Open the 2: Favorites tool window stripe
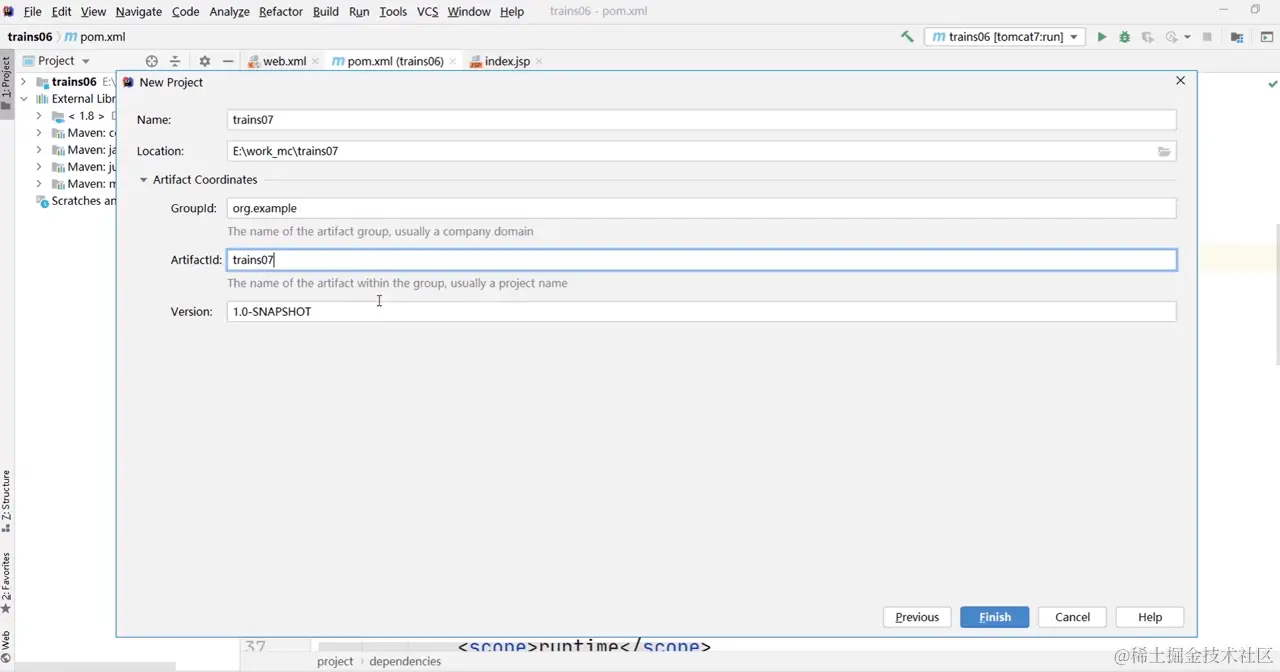 pos(6,584)
